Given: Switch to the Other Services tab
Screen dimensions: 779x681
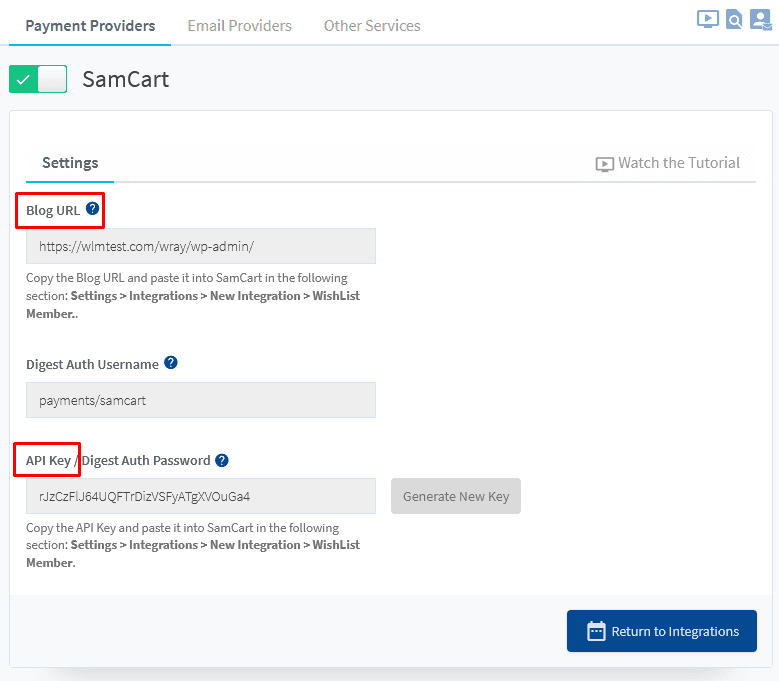Looking at the screenshot, I should (372, 26).
